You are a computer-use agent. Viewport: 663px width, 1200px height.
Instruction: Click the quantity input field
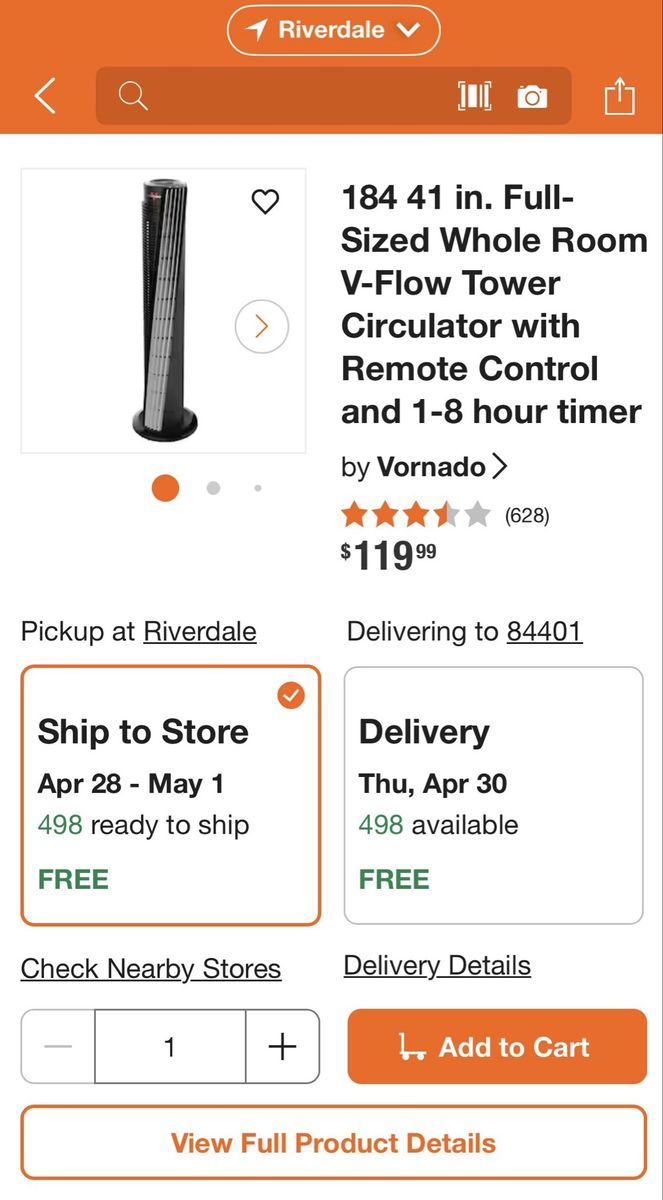pos(170,1046)
